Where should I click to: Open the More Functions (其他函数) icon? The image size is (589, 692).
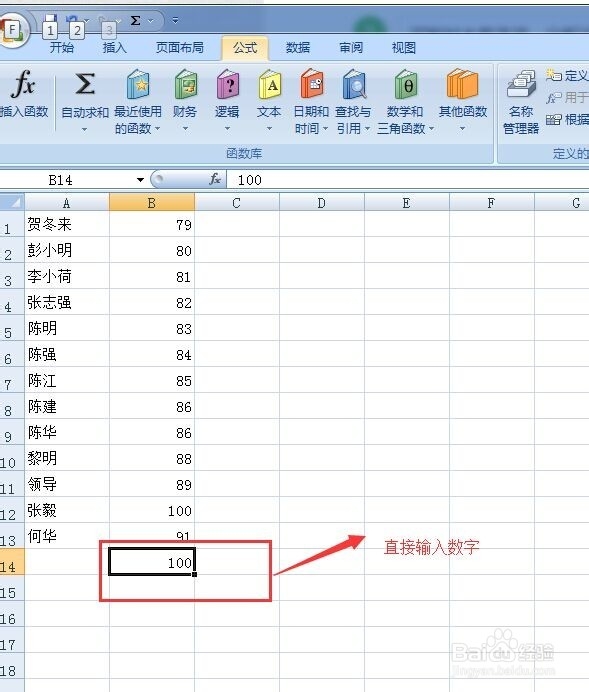462,84
